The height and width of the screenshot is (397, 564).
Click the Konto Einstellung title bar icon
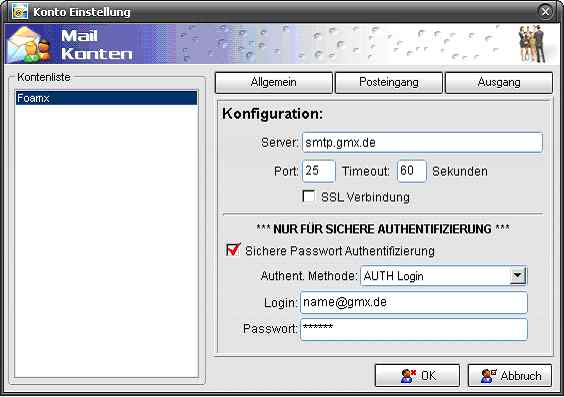point(19,12)
